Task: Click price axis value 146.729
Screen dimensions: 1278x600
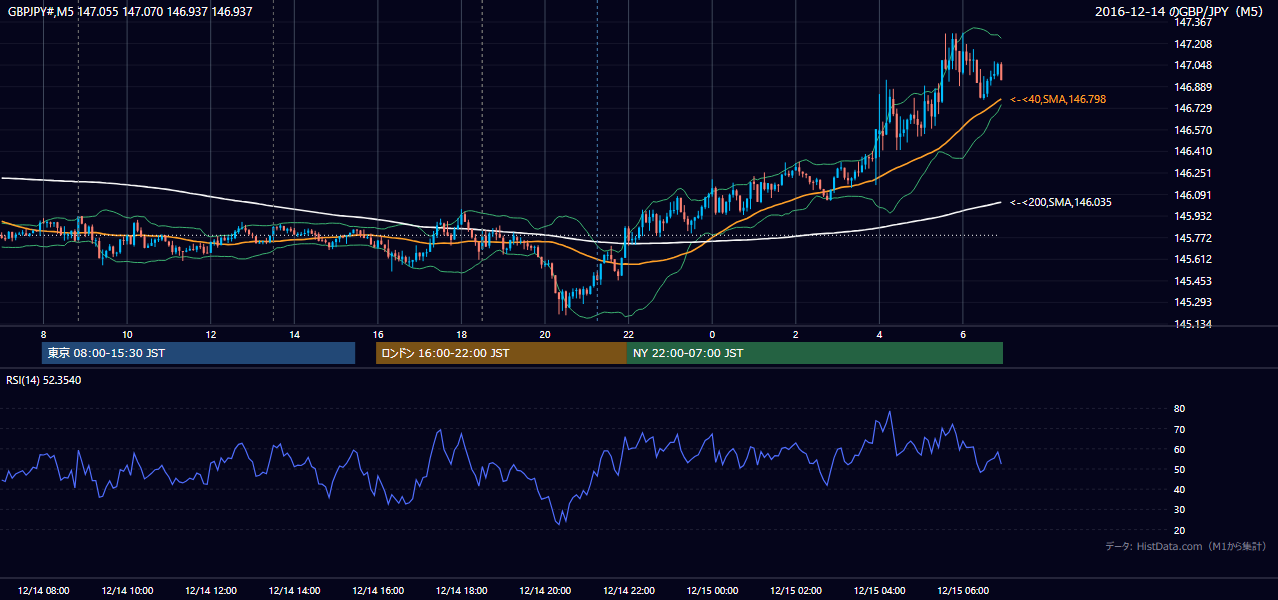Action: pos(1193,108)
